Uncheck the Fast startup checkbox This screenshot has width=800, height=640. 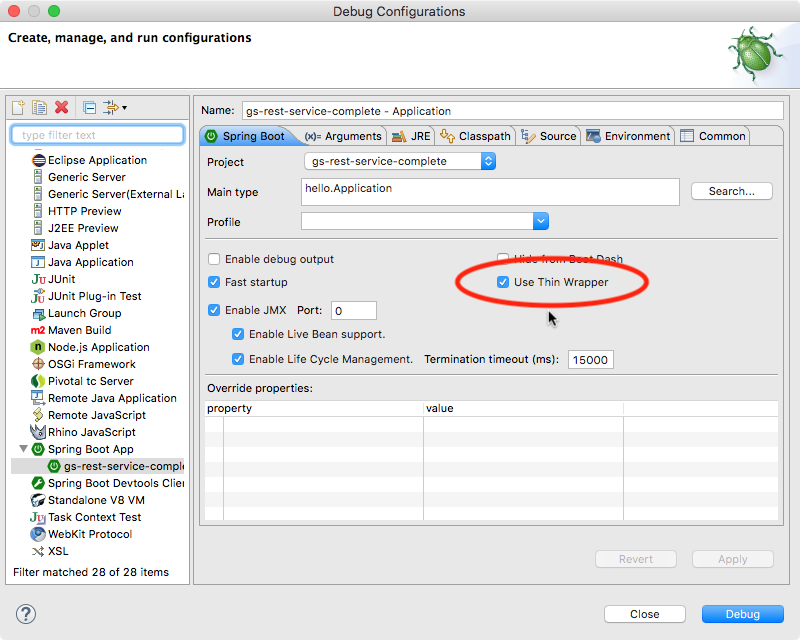[214, 282]
